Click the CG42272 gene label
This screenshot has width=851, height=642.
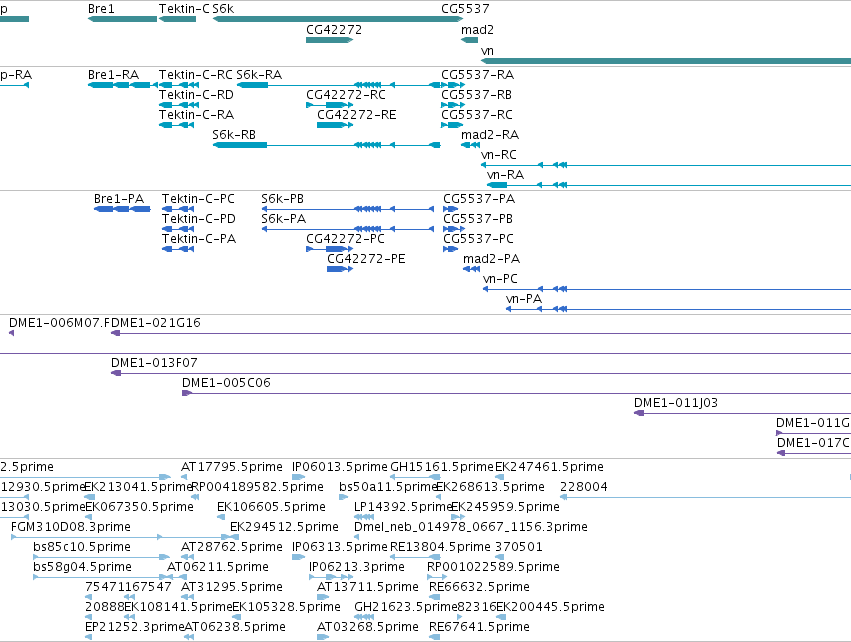coord(334,30)
